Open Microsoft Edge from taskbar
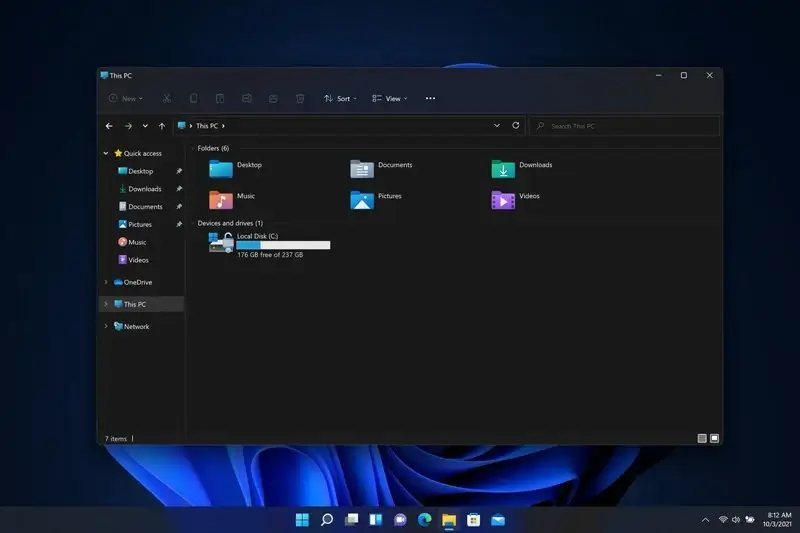This screenshot has height=533, width=800. 424,520
